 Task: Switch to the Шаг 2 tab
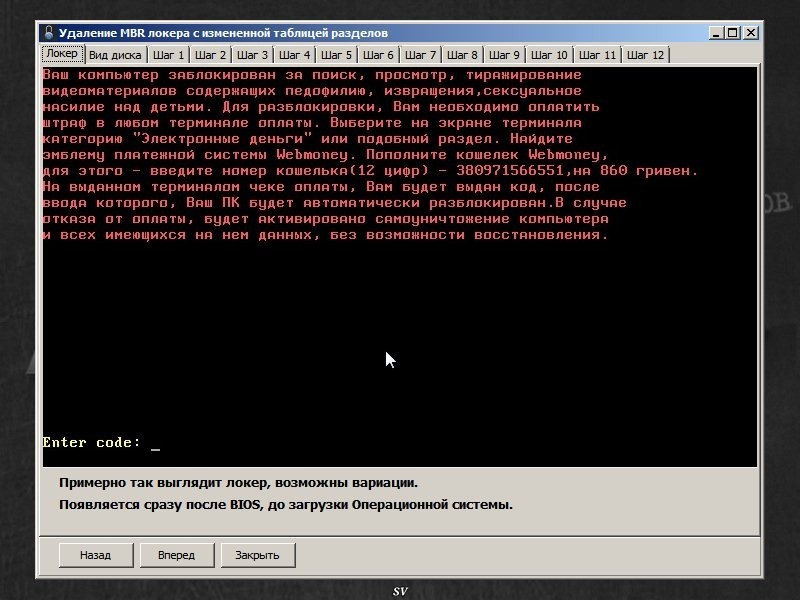(210, 55)
